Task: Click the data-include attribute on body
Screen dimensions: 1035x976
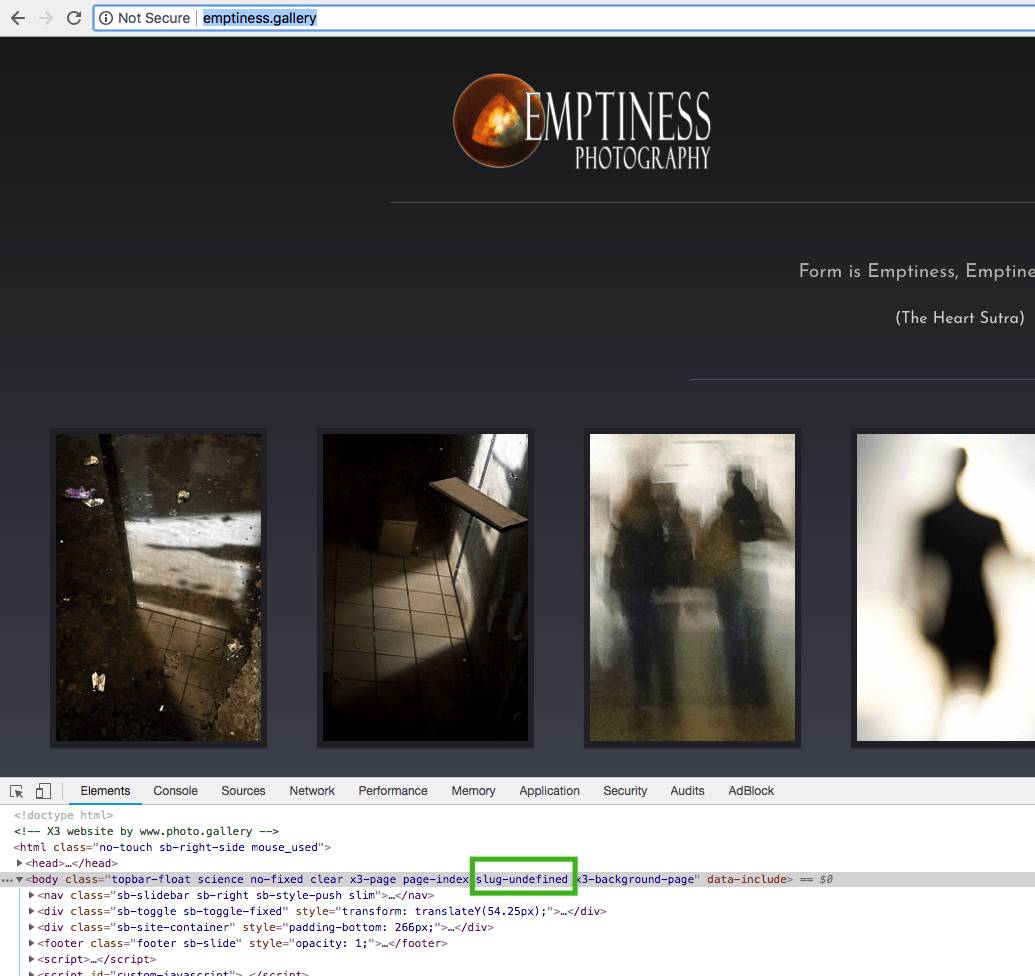Action: click(x=747, y=879)
